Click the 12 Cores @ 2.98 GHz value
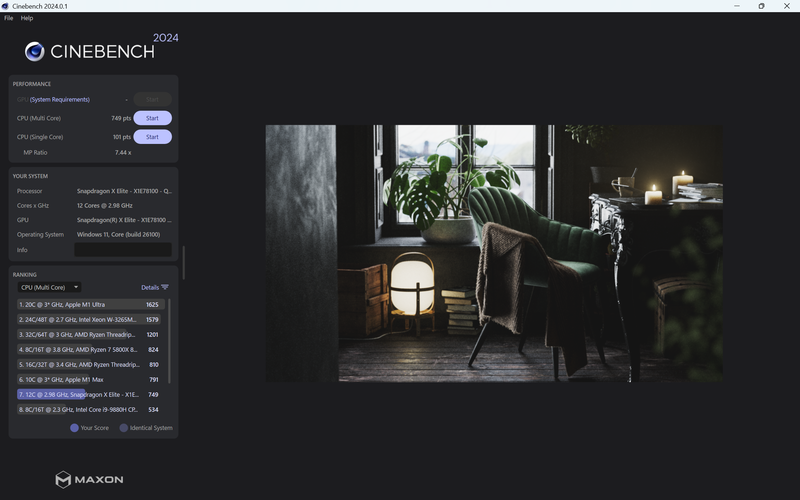This screenshot has height=500, width=800. coord(105,206)
